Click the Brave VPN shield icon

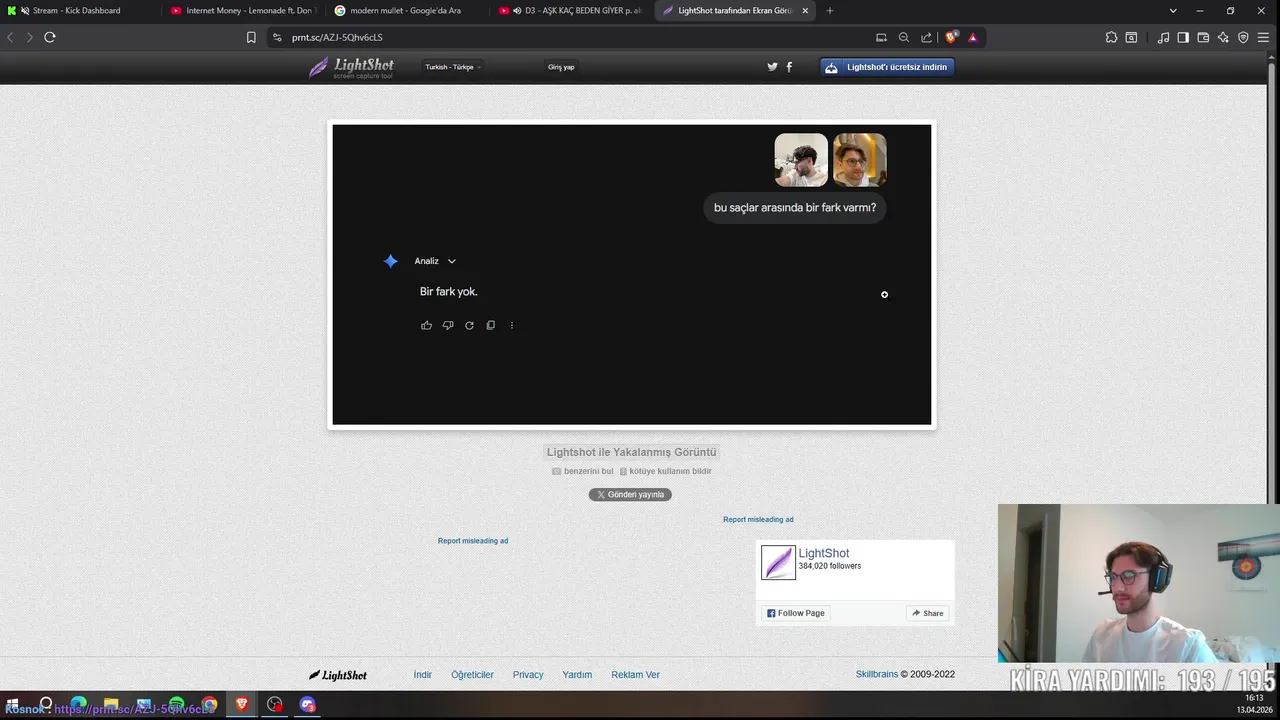tap(1243, 37)
